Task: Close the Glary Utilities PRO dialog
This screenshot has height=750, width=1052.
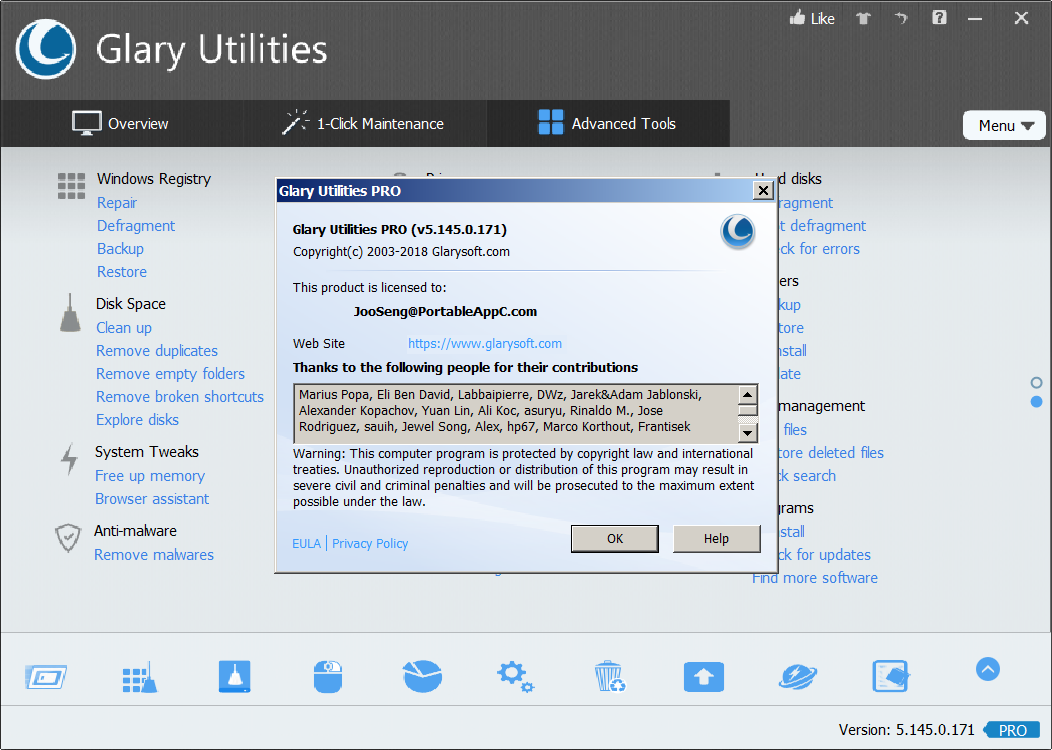Action: [763, 191]
